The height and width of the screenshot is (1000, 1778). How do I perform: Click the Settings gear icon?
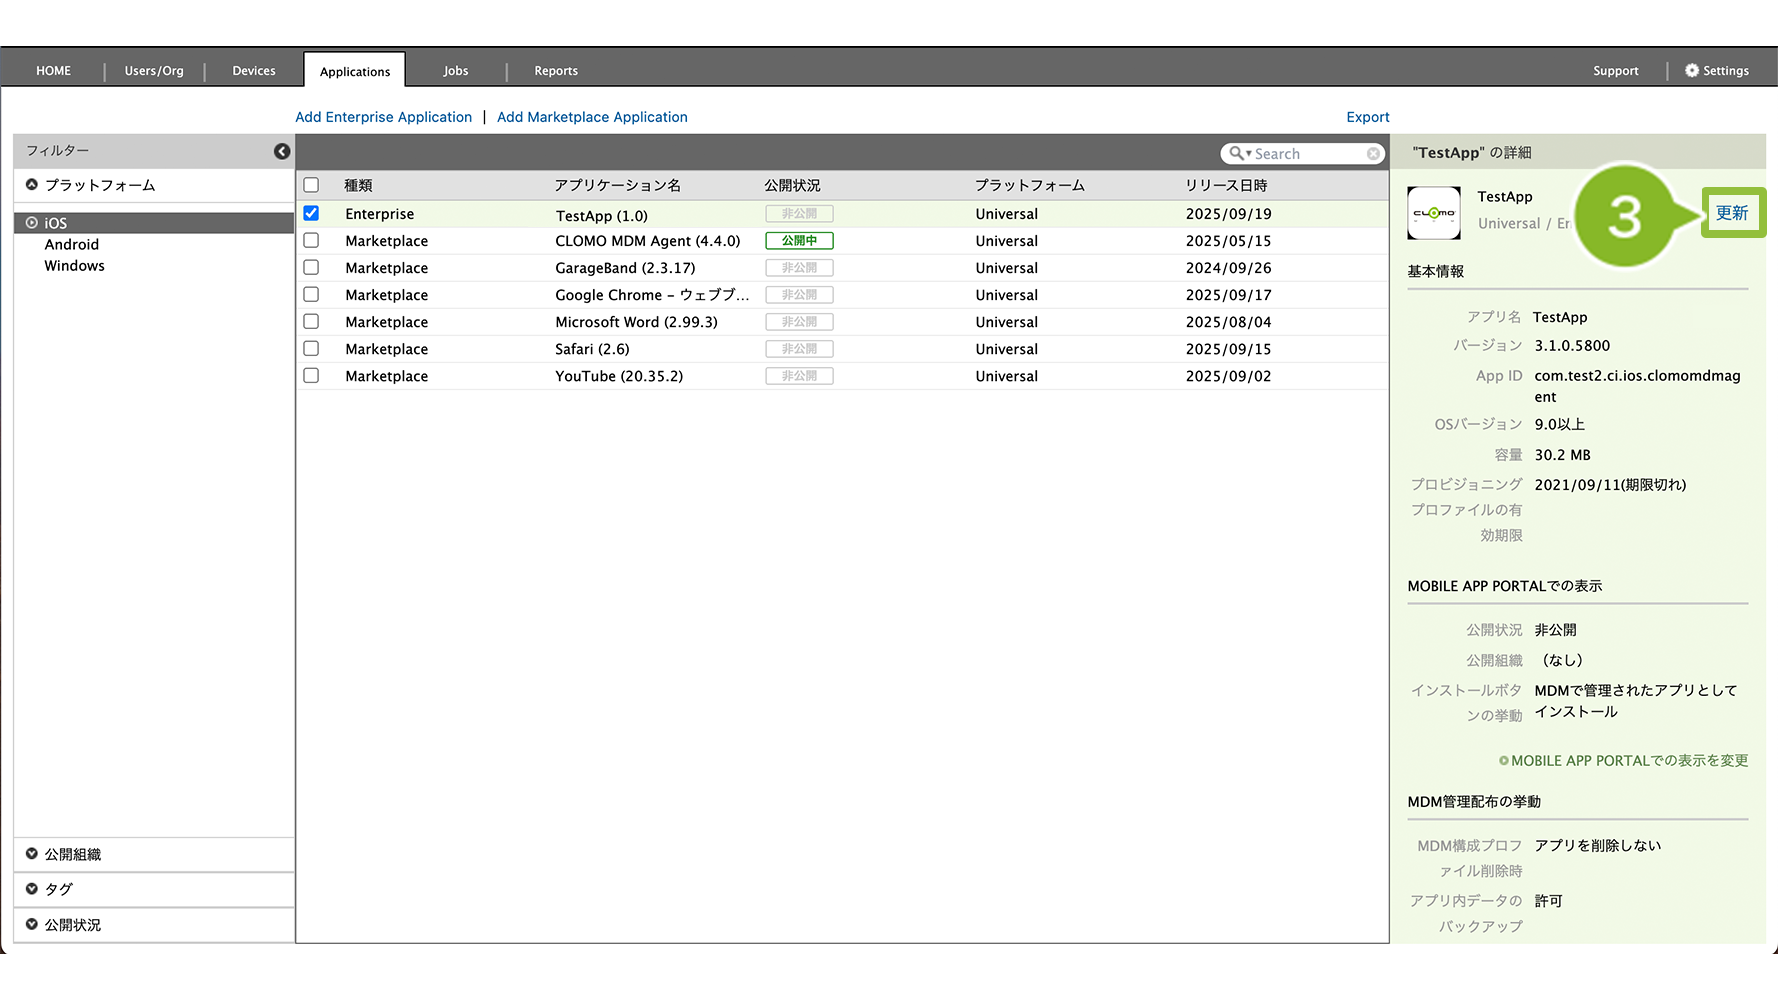(1691, 71)
